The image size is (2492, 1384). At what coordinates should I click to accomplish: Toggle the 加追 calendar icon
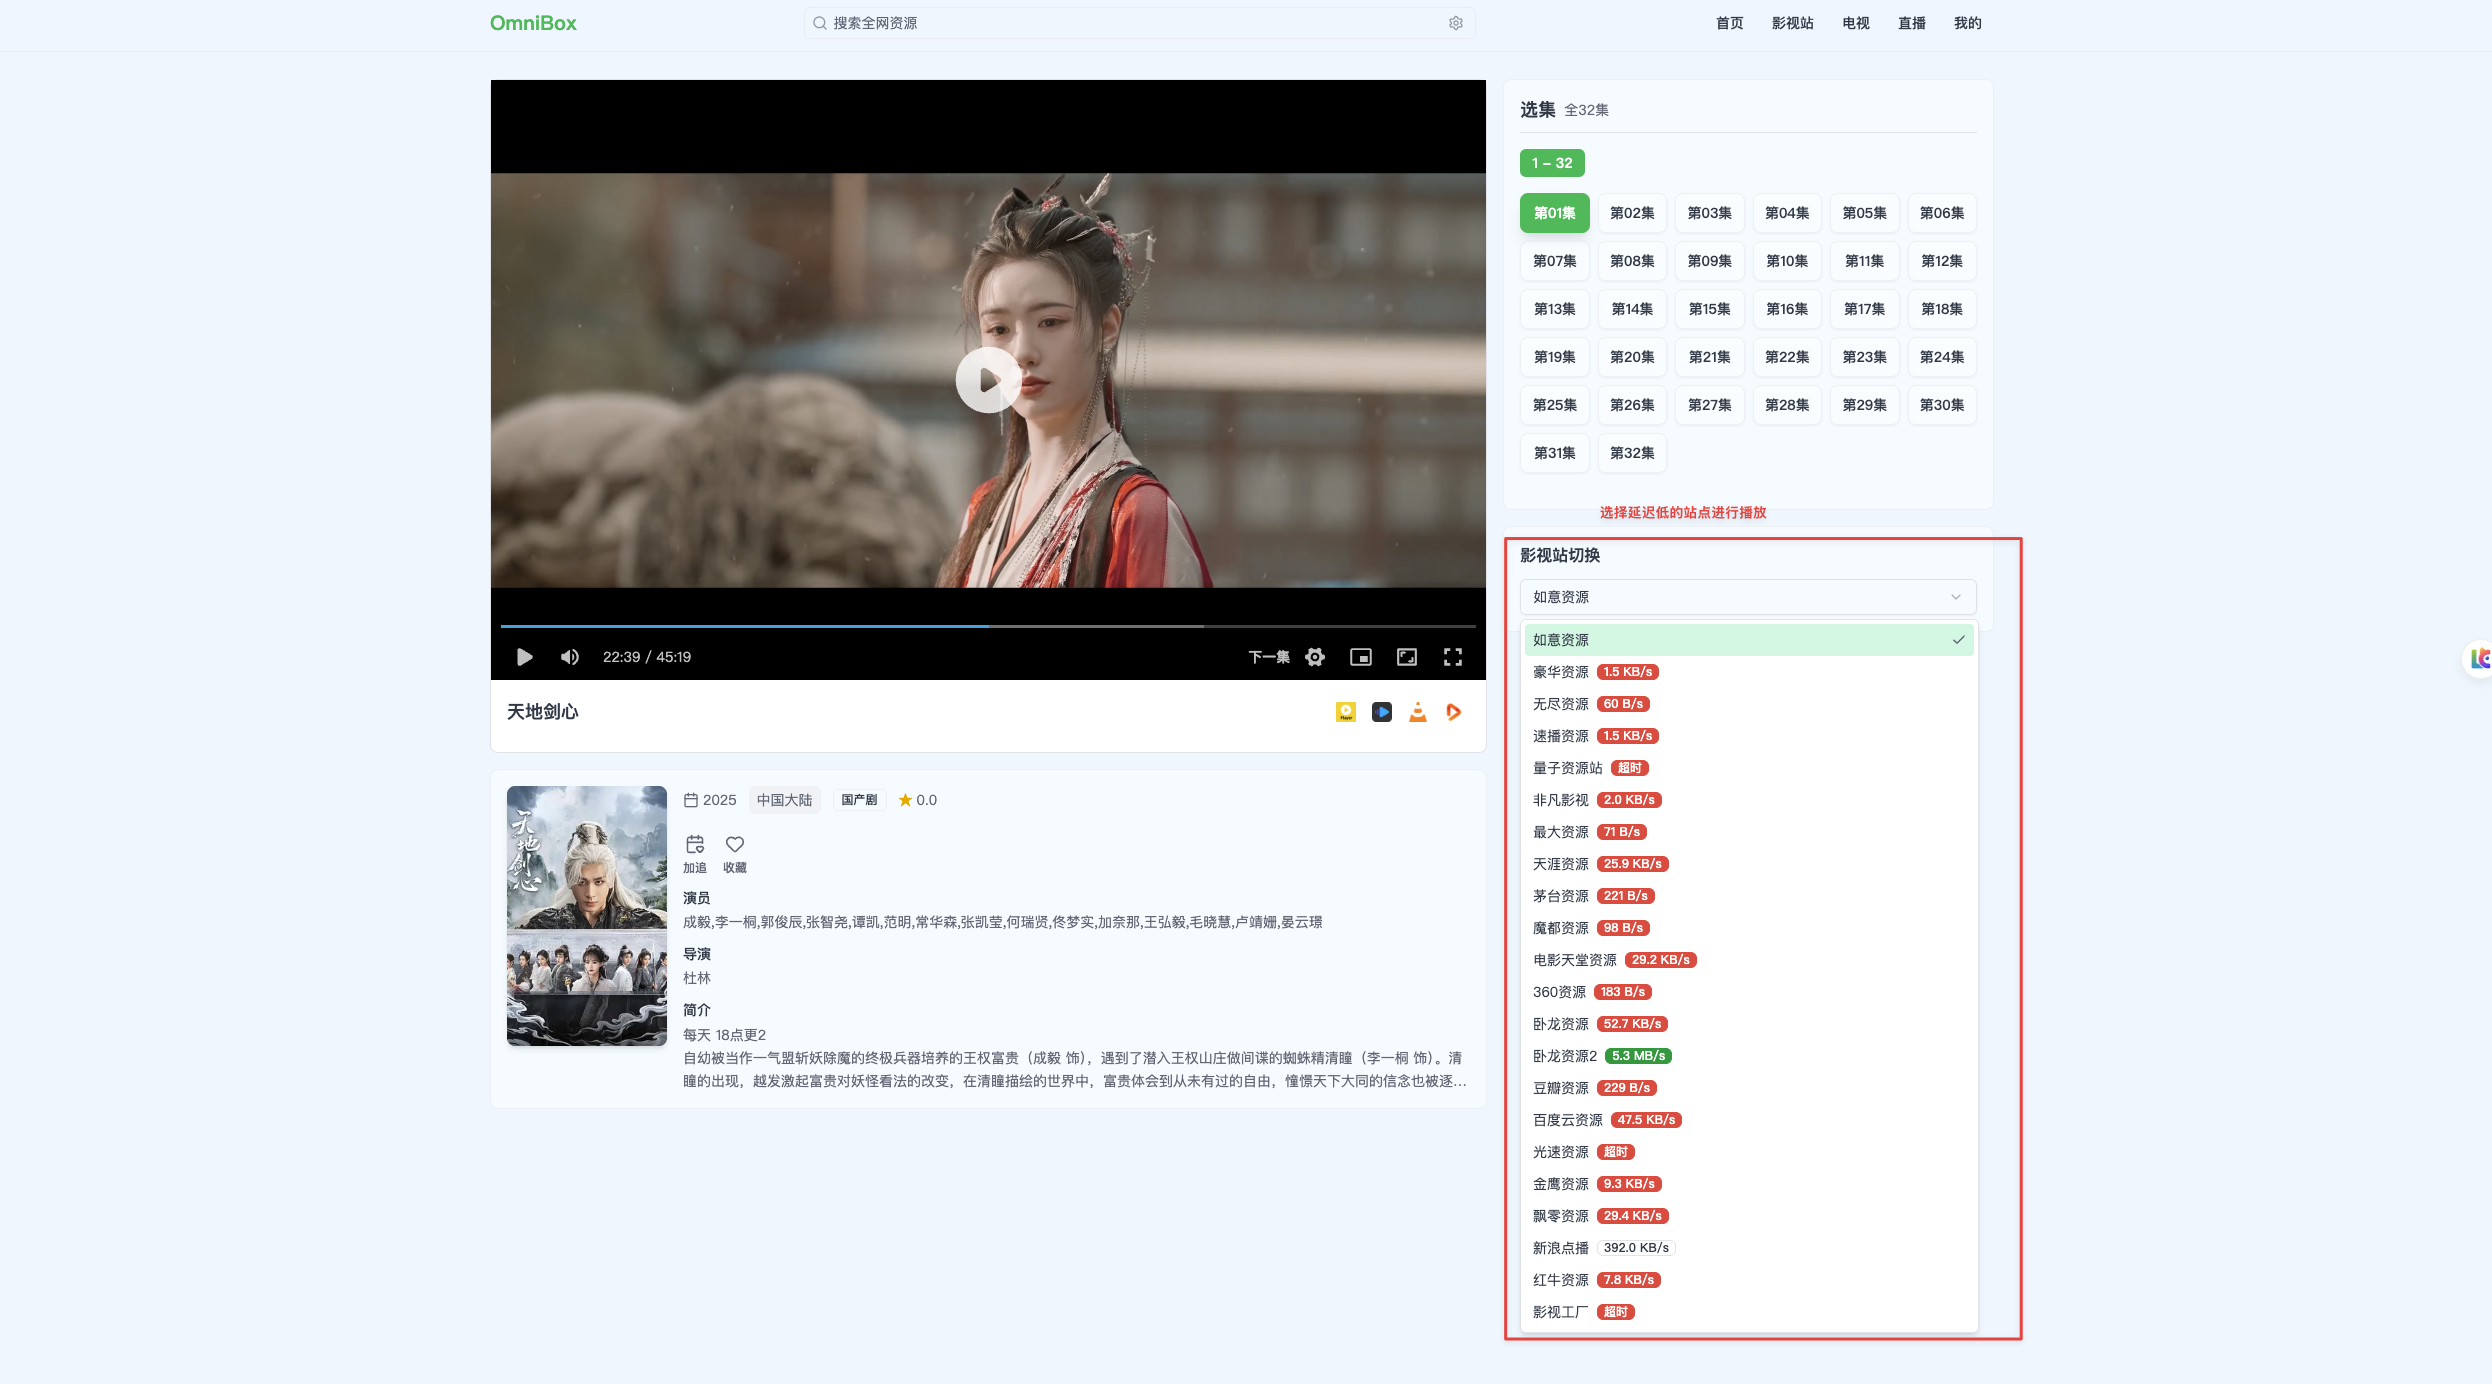(x=695, y=845)
